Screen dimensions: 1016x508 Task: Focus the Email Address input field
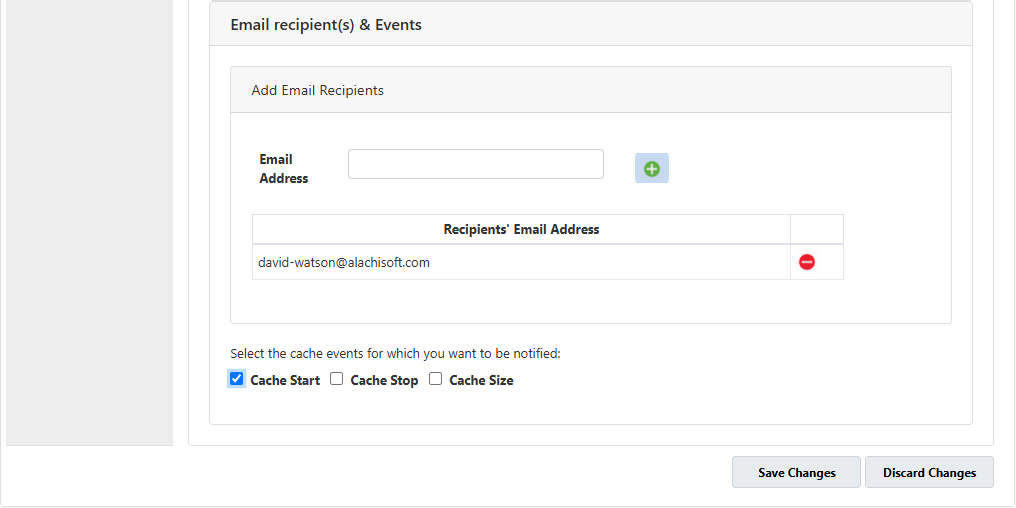click(x=476, y=165)
